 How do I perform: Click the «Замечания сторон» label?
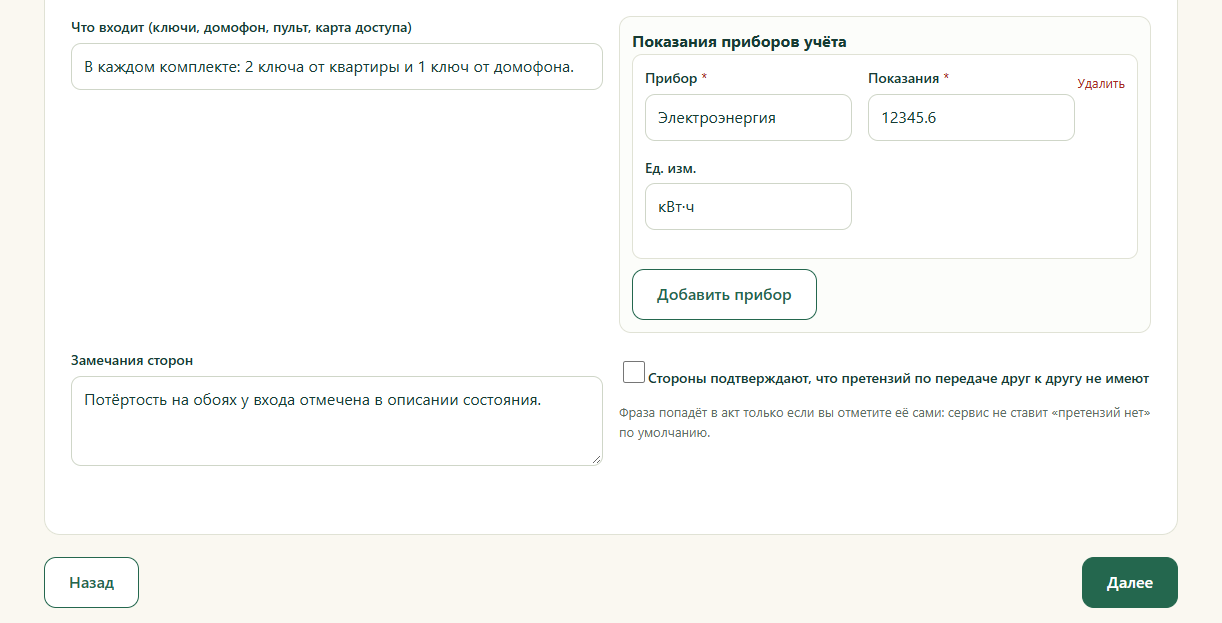[x=132, y=360]
